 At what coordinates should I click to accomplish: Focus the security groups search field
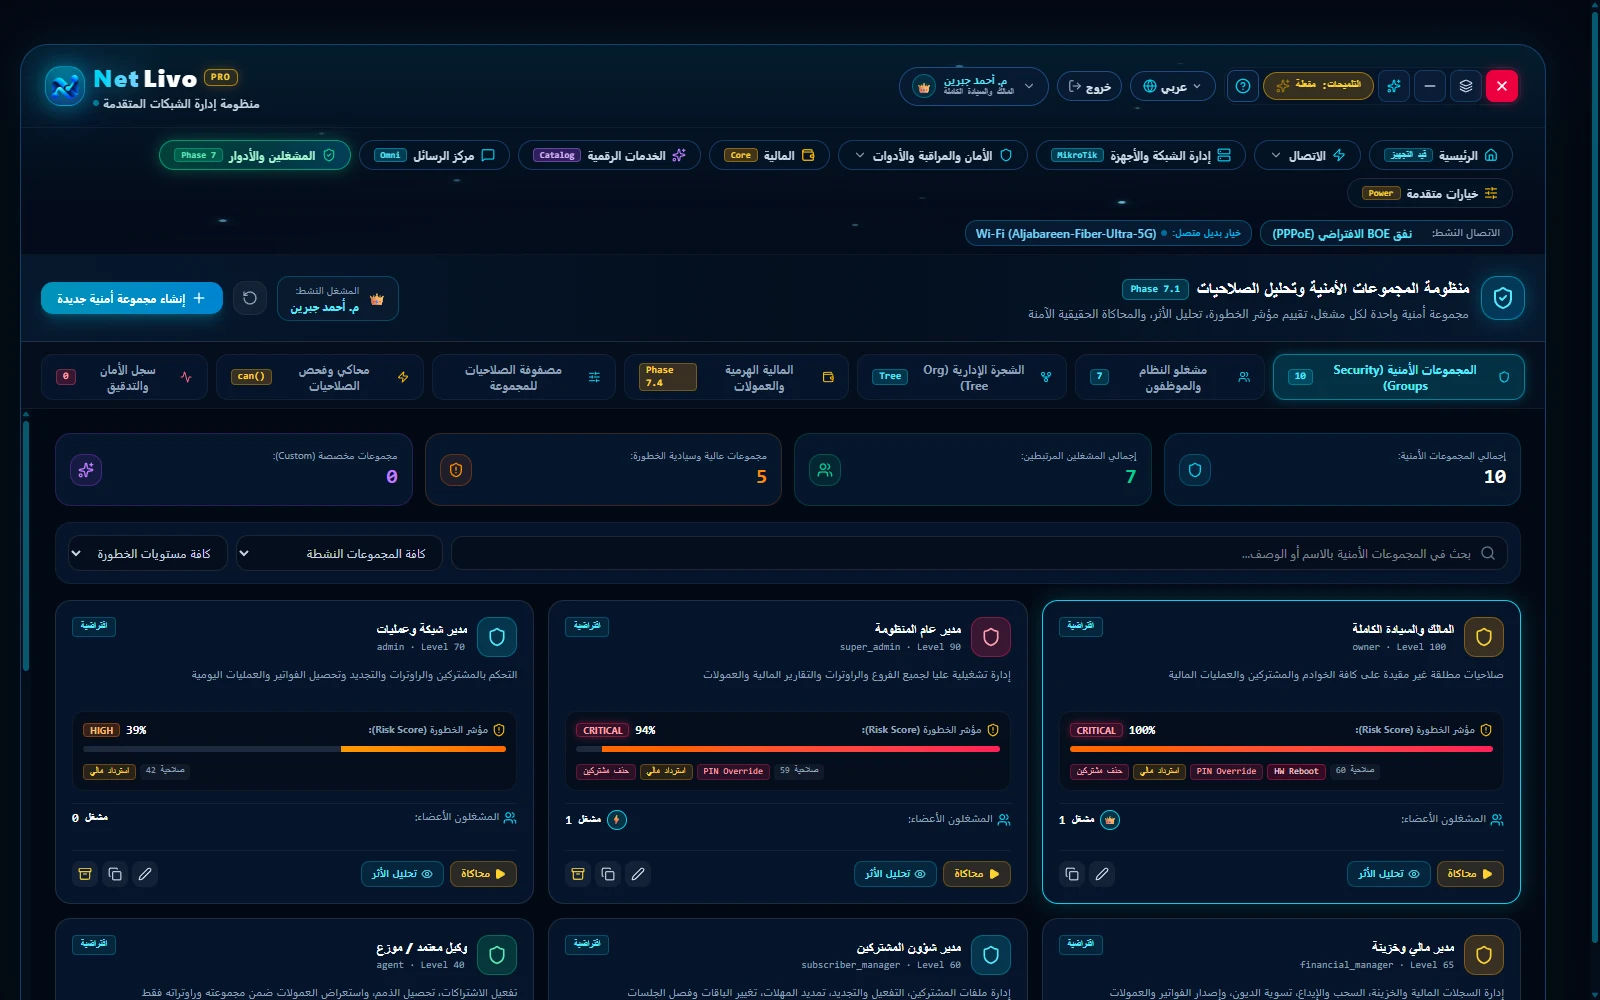[x=979, y=553]
